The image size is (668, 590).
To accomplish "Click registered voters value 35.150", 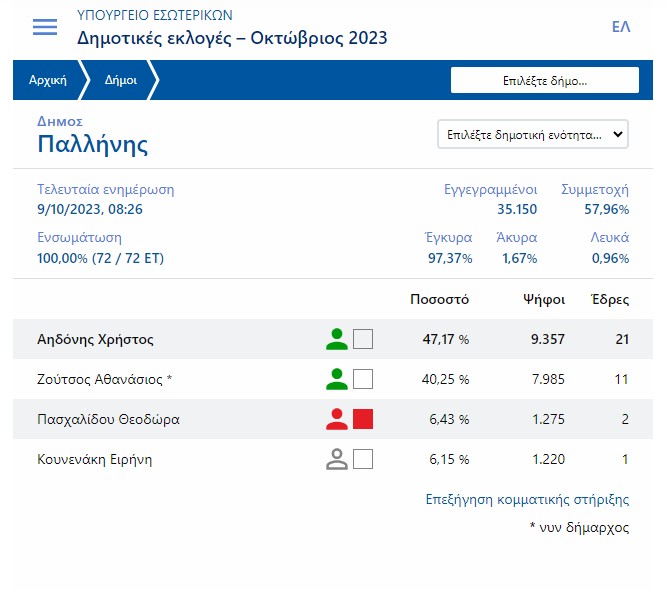I will tap(517, 209).
